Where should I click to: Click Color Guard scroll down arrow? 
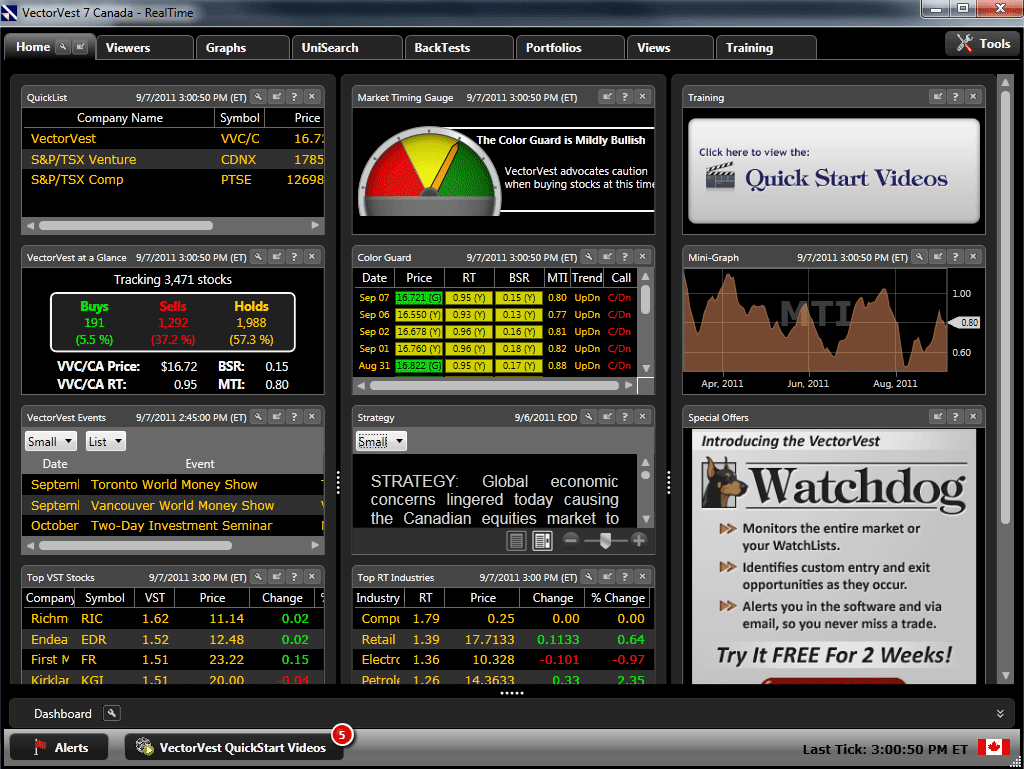pyautogui.click(x=645, y=368)
